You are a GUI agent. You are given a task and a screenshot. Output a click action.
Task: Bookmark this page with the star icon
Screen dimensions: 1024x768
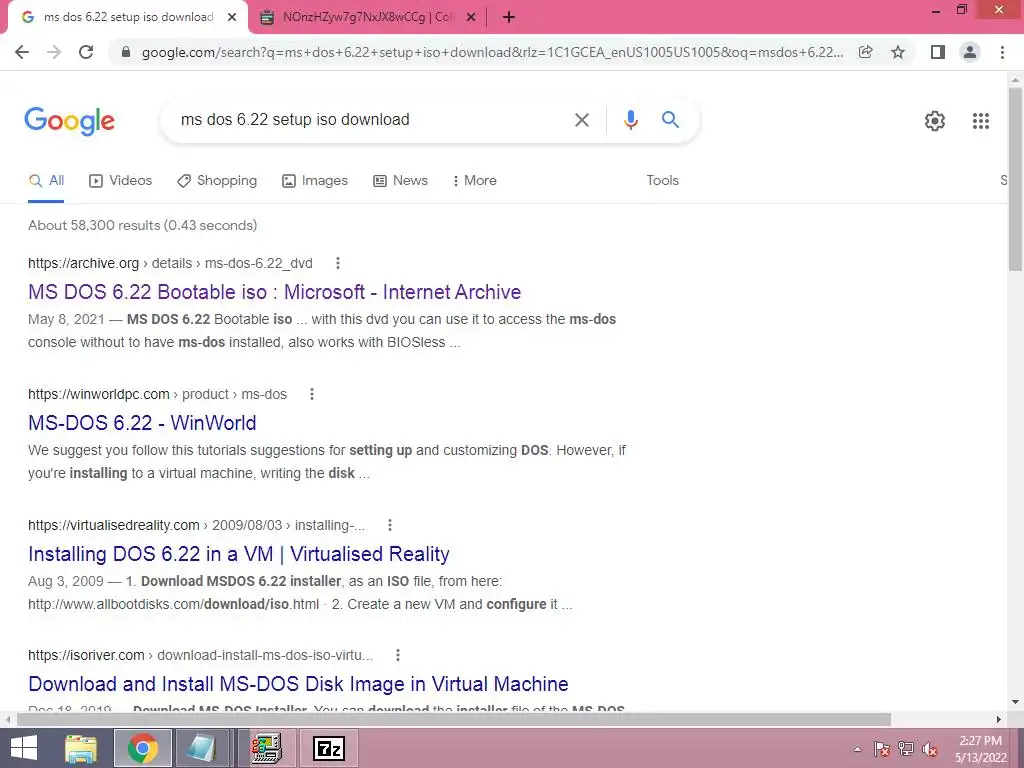tap(898, 52)
